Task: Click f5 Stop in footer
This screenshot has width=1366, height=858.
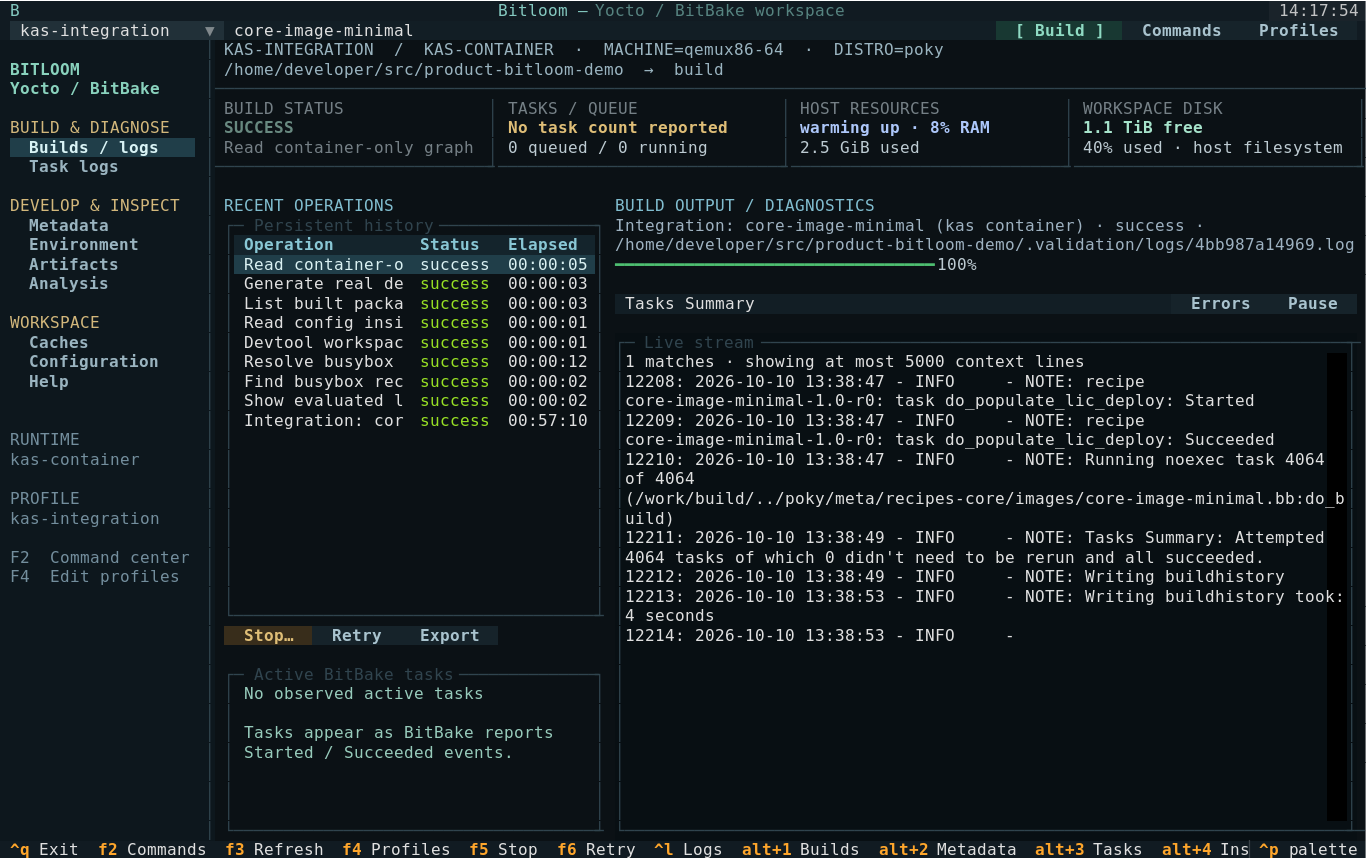Action: (503, 850)
